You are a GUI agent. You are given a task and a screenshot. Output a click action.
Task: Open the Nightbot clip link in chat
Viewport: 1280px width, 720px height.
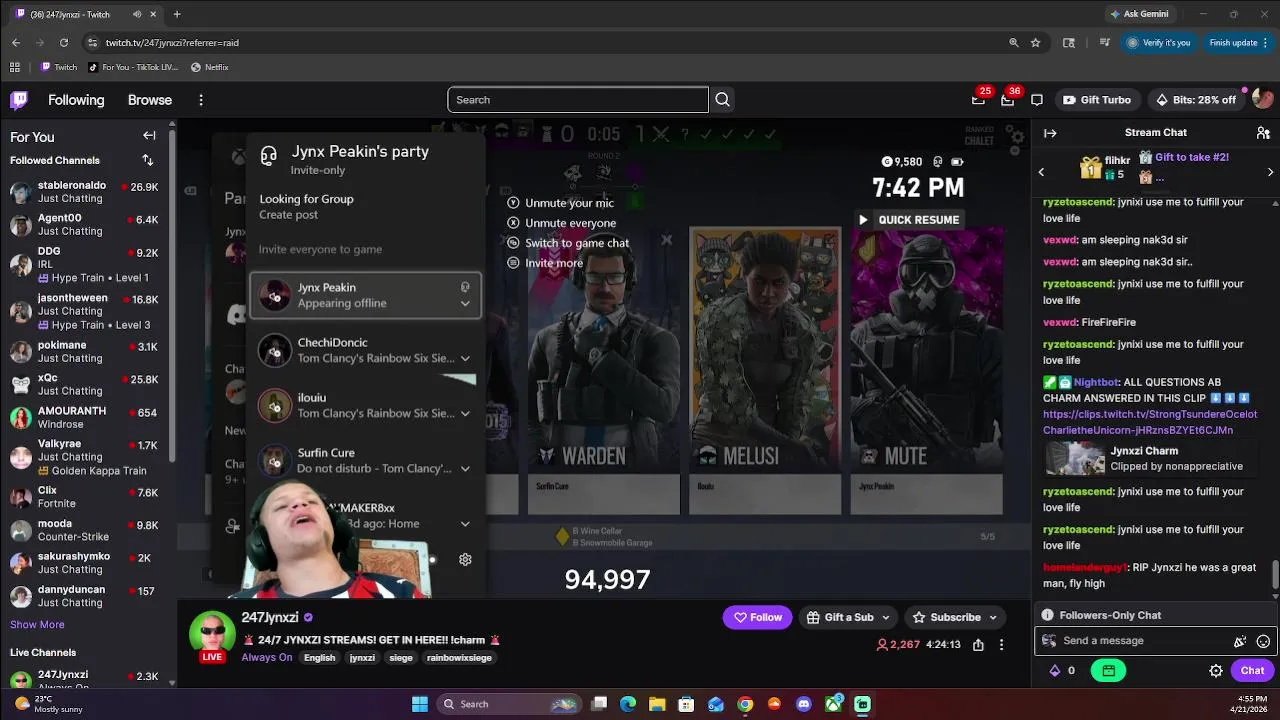point(1150,422)
